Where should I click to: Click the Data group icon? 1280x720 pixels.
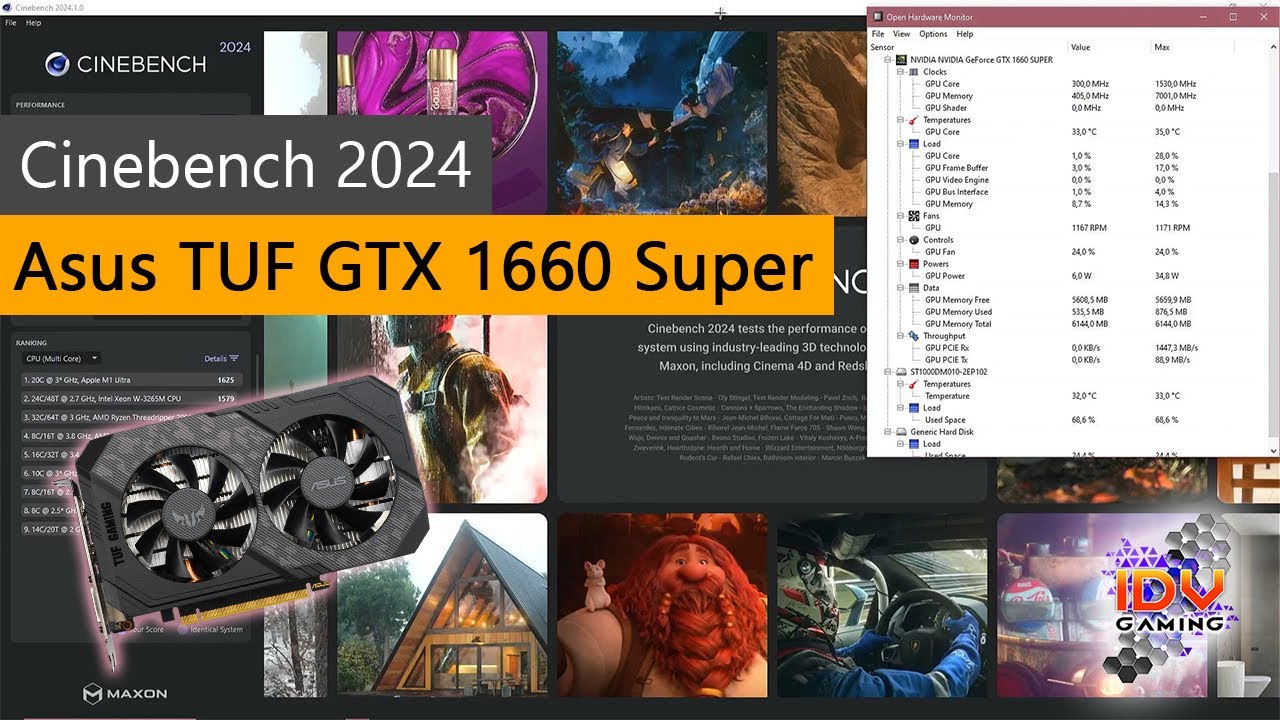point(914,288)
